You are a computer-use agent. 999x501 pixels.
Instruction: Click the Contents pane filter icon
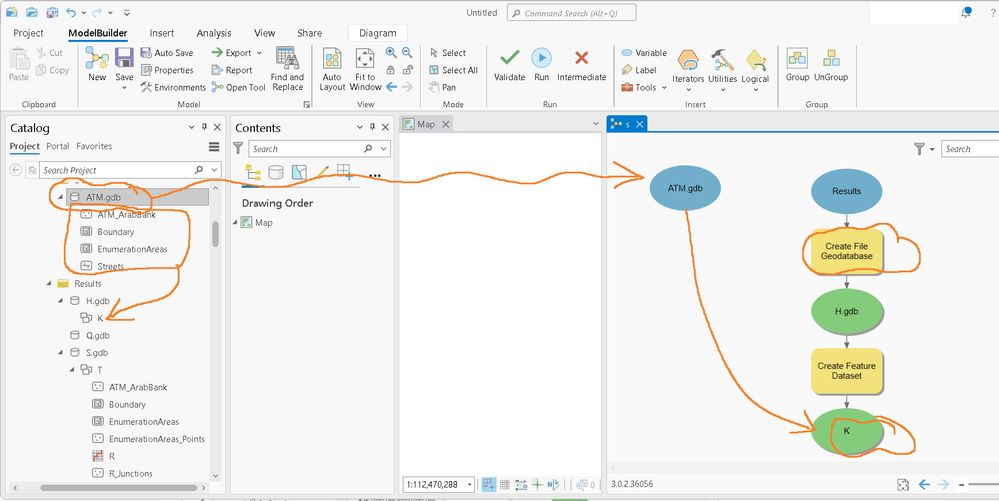(238, 149)
